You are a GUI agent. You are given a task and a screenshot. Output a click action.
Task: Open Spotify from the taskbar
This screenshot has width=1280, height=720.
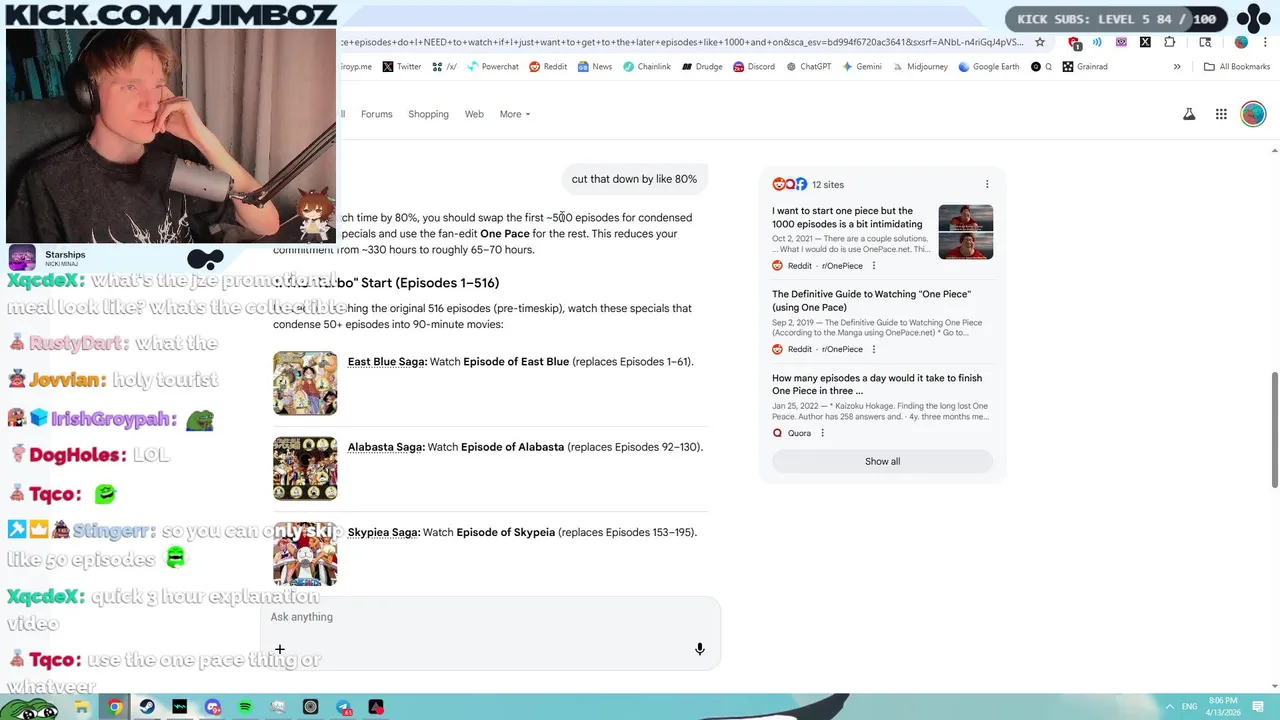(x=245, y=707)
